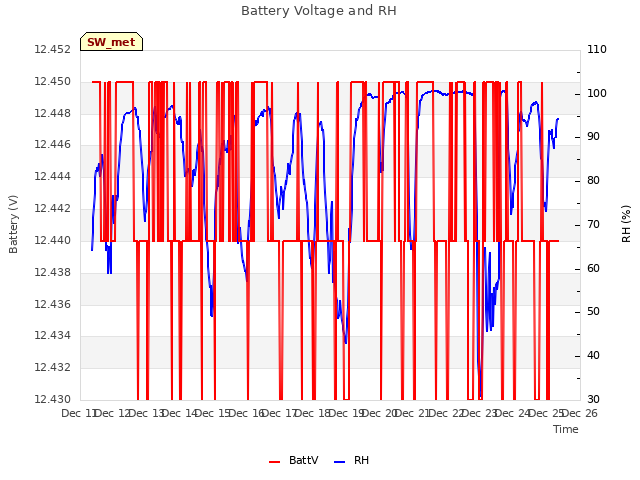Click the 90 RH tick label
The width and height of the screenshot is (640, 480).
click(x=593, y=137)
